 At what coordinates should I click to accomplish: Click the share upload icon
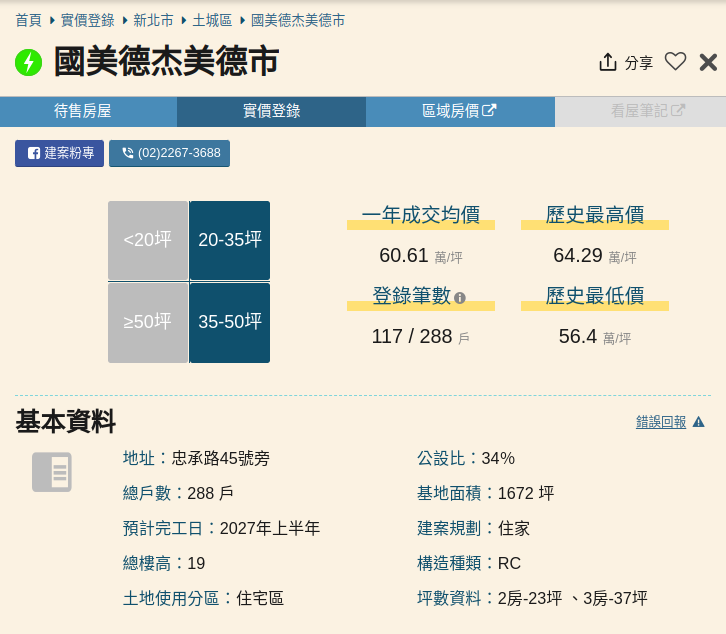click(608, 62)
